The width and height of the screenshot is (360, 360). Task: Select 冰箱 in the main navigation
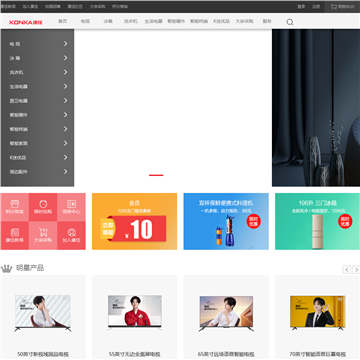point(108,21)
